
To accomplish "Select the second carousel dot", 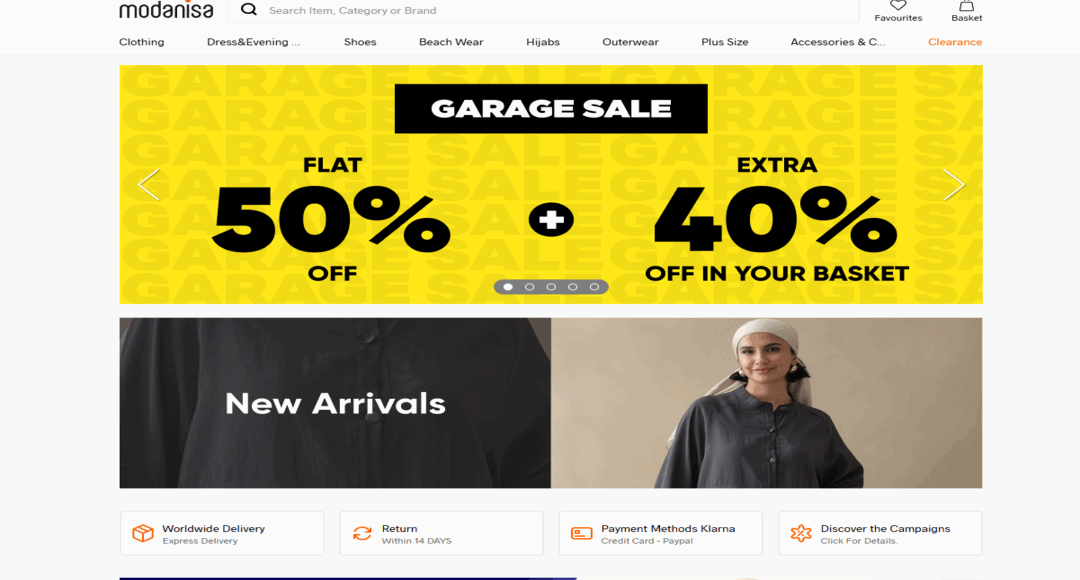I will click(530, 287).
